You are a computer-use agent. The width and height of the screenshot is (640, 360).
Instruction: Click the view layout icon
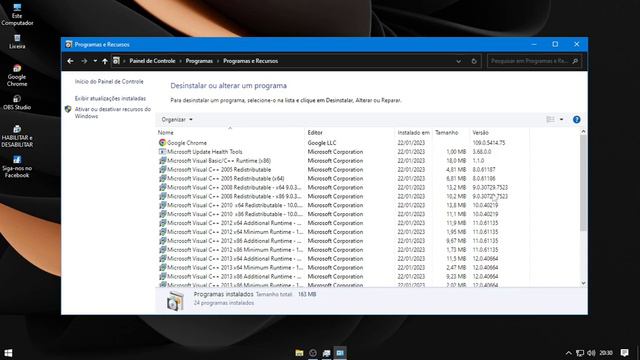[550, 119]
